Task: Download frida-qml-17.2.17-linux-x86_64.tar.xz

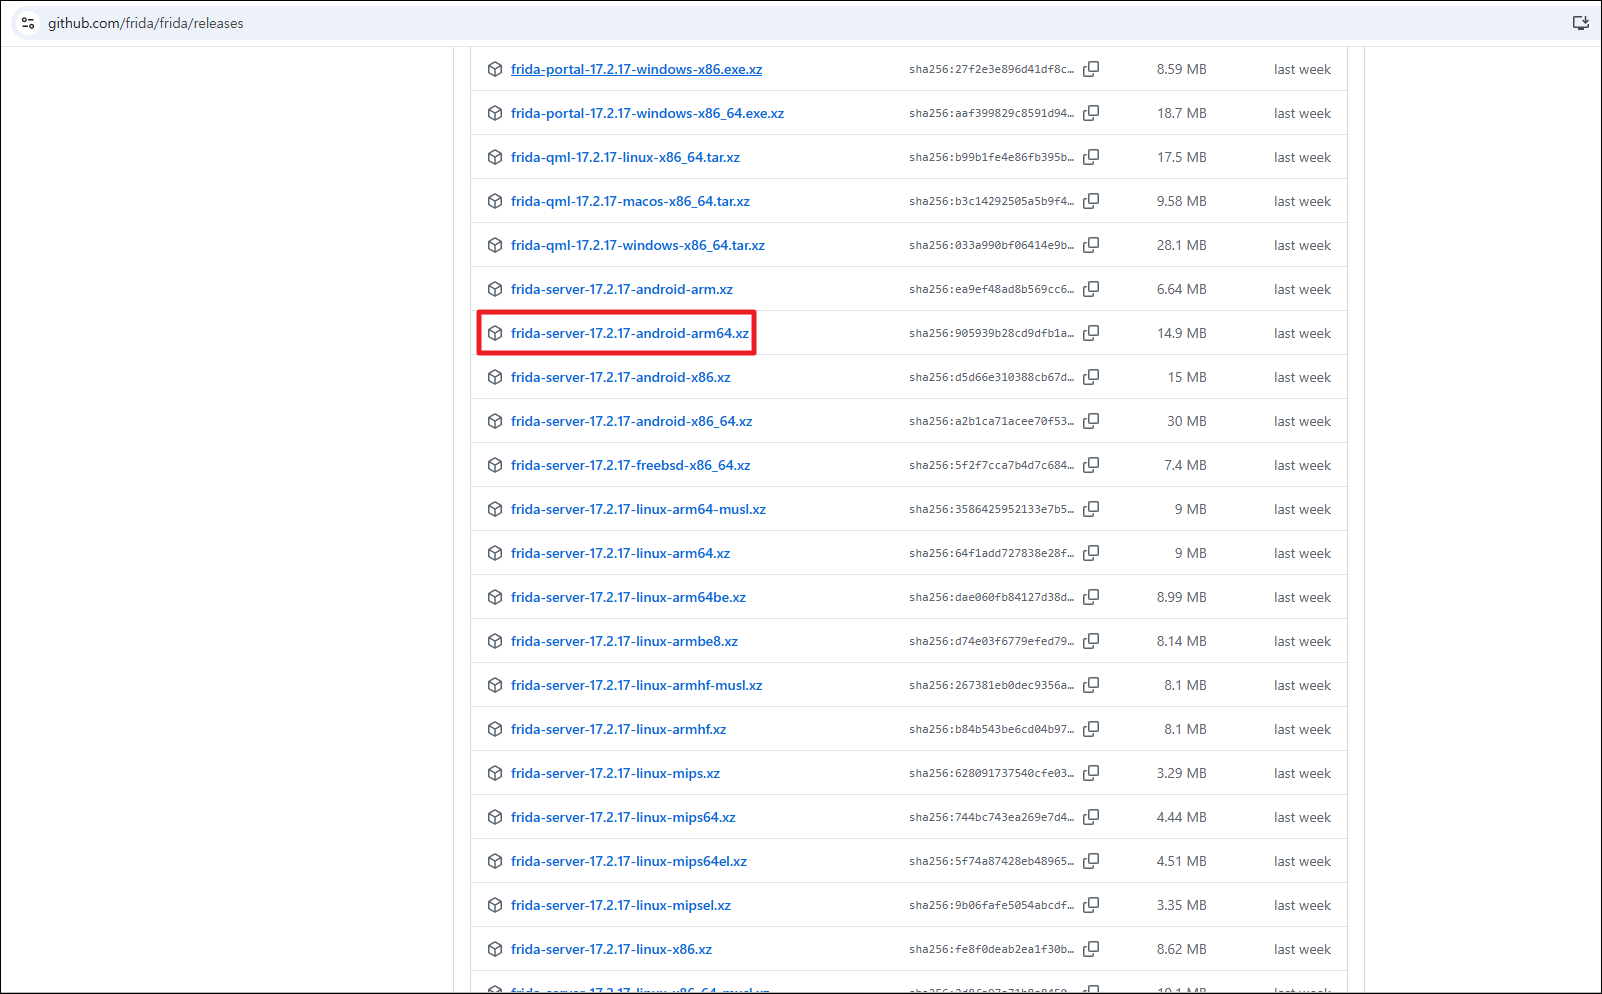Action: [x=625, y=157]
